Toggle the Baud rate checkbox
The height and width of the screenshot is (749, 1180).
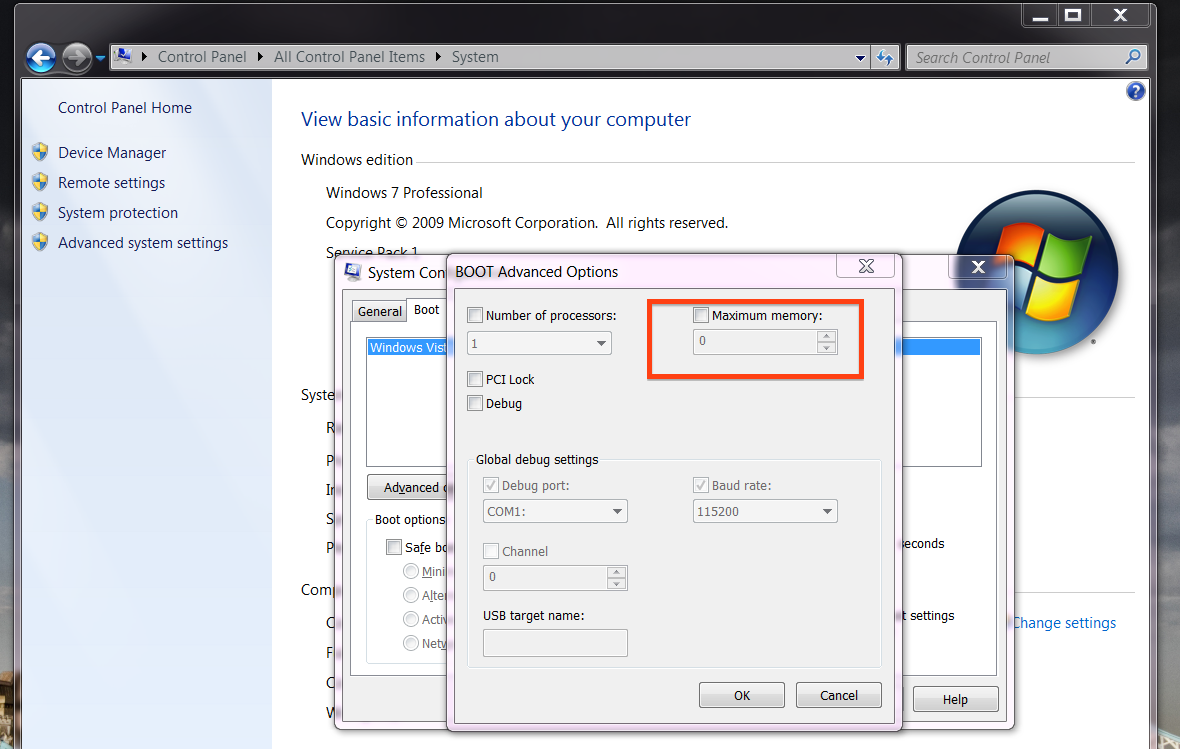tap(701, 486)
